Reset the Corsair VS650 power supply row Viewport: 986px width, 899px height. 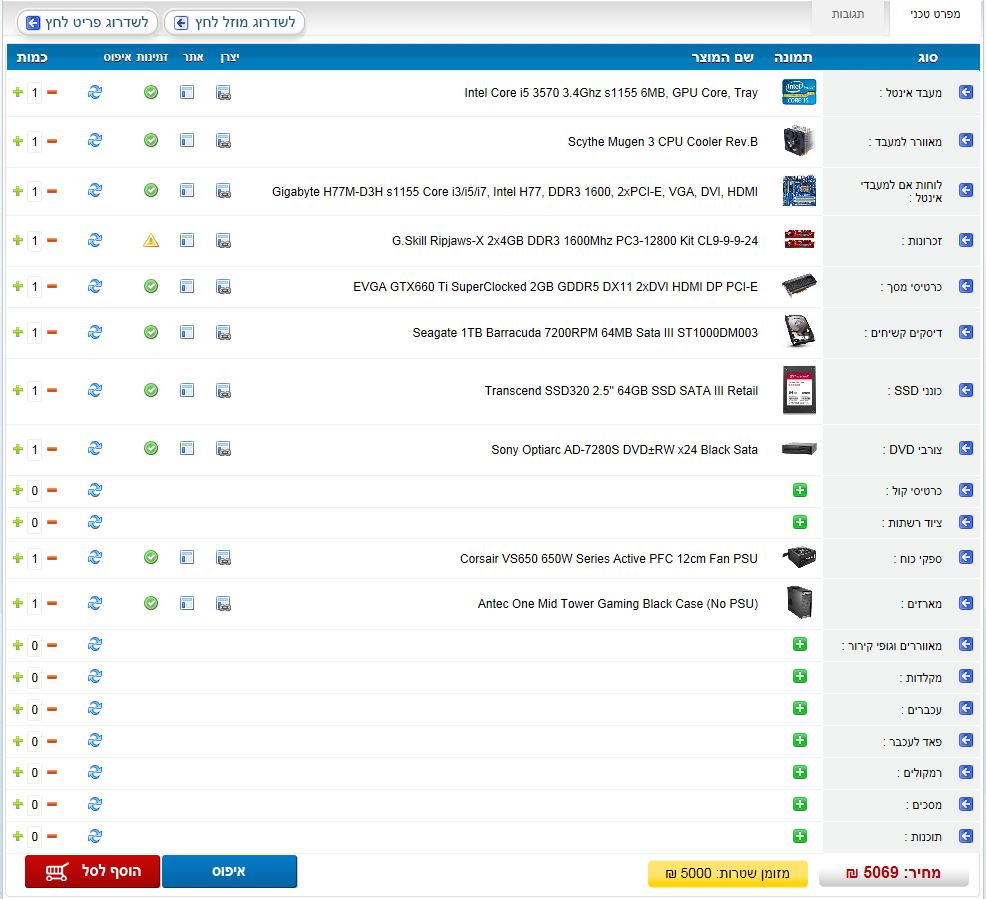pos(95,558)
